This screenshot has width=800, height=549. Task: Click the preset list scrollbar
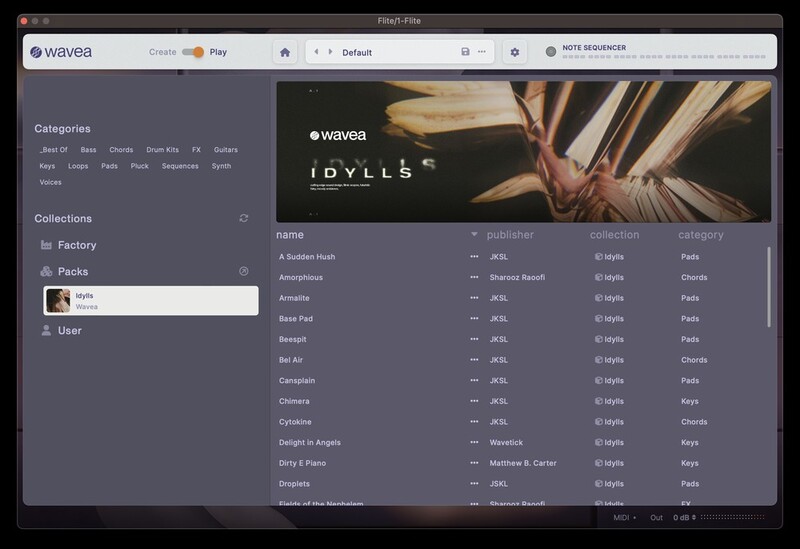point(768,287)
